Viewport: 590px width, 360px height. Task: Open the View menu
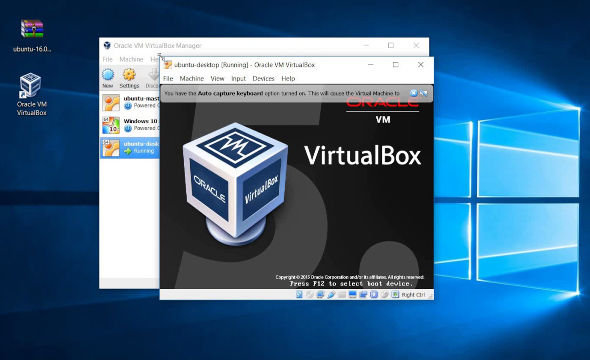pyautogui.click(x=217, y=78)
